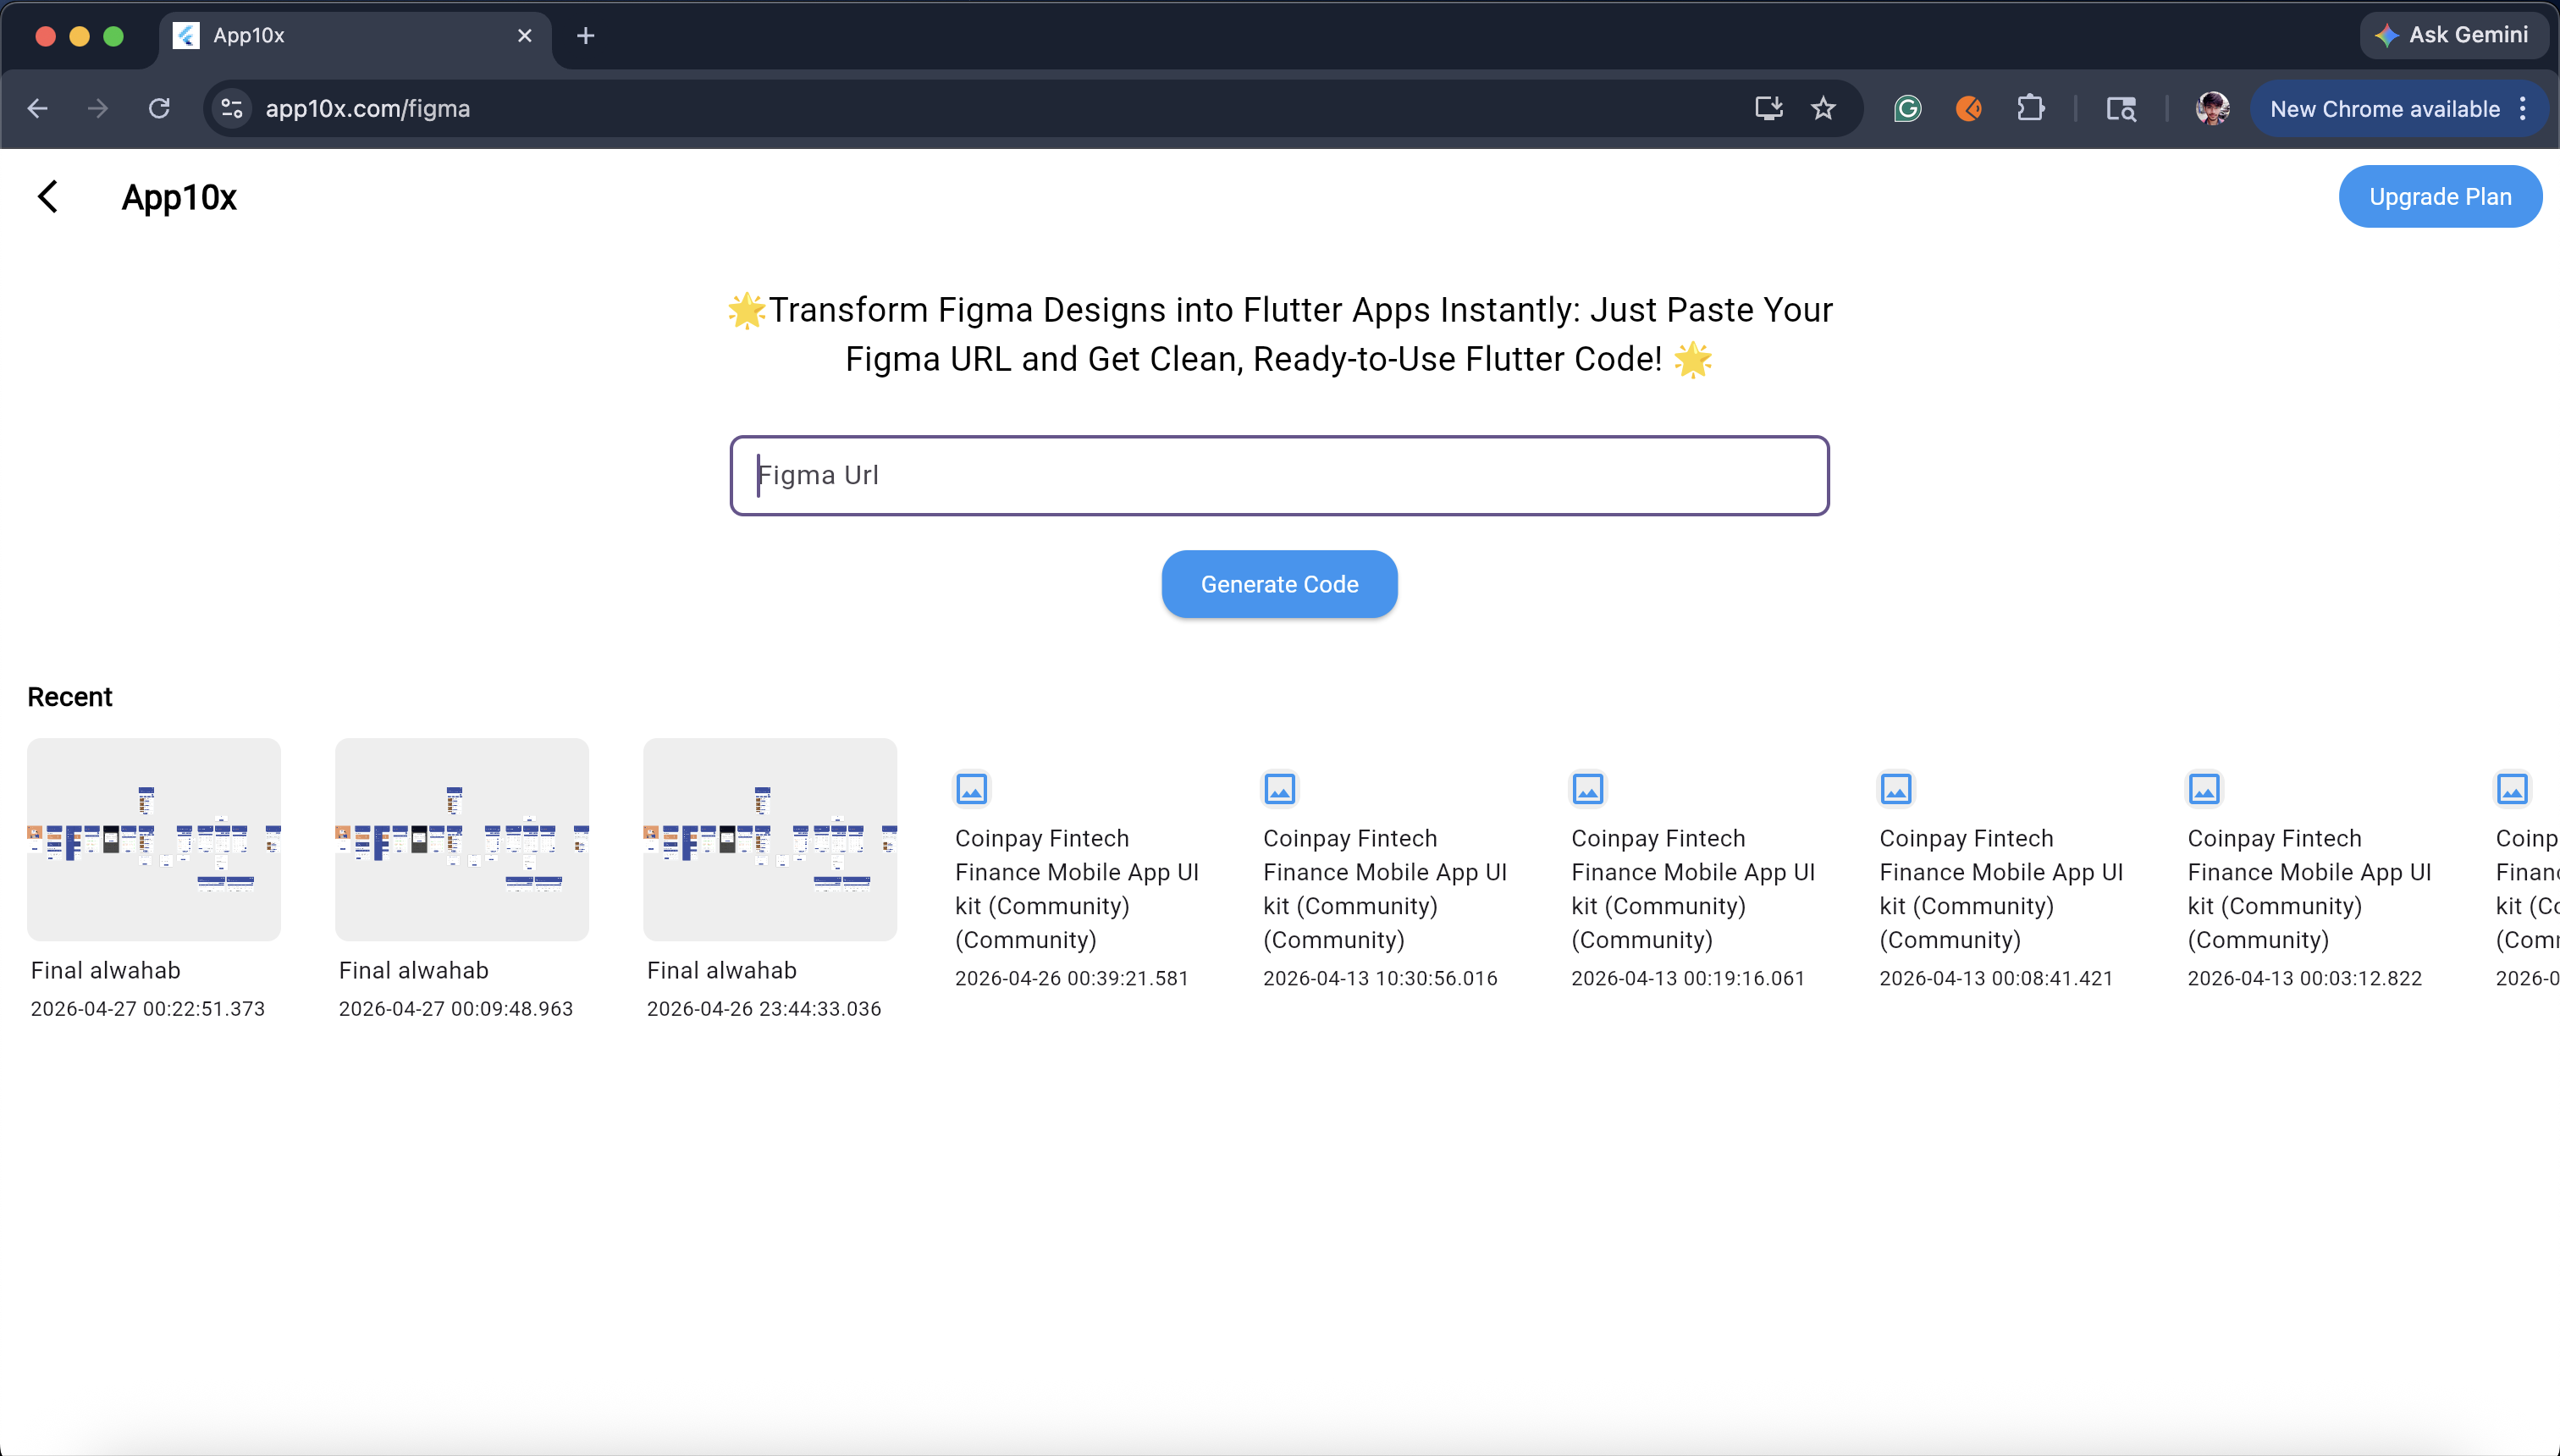2560x1456 pixels.
Task: Open Chrome extensions puzzle icon
Action: click(2030, 108)
